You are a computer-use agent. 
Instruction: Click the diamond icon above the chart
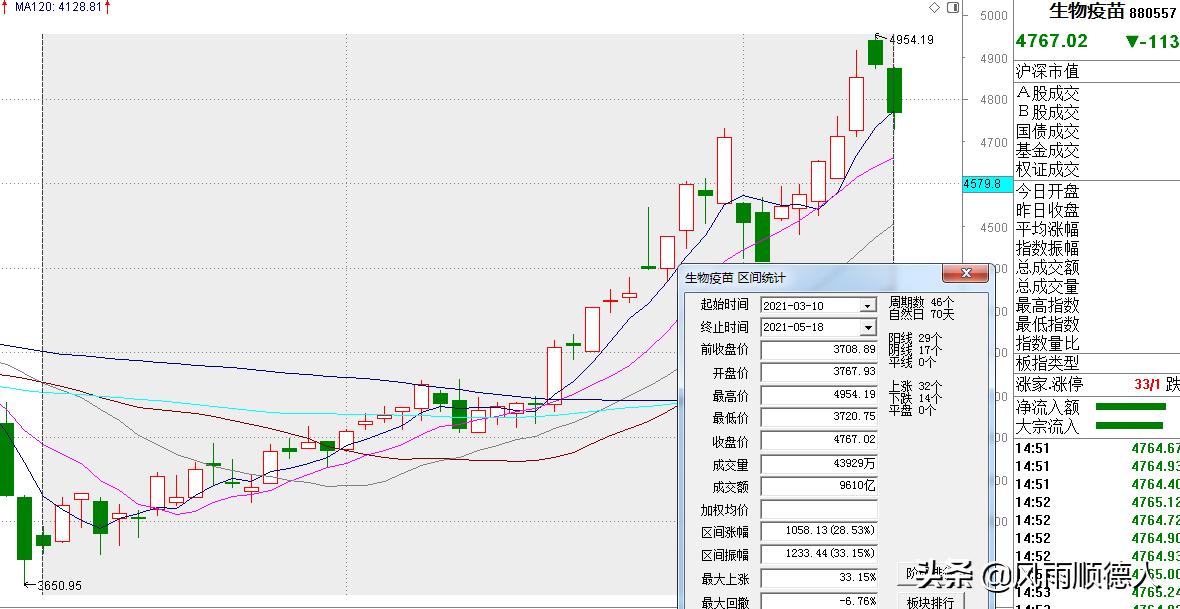point(935,8)
